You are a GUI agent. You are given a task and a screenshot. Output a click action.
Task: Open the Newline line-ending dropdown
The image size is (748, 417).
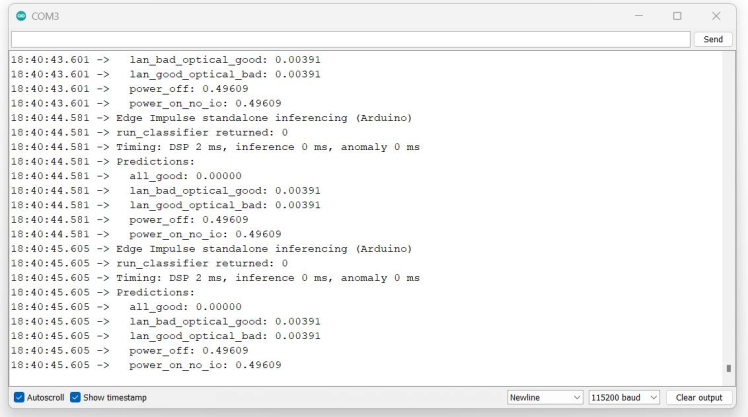click(545, 397)
